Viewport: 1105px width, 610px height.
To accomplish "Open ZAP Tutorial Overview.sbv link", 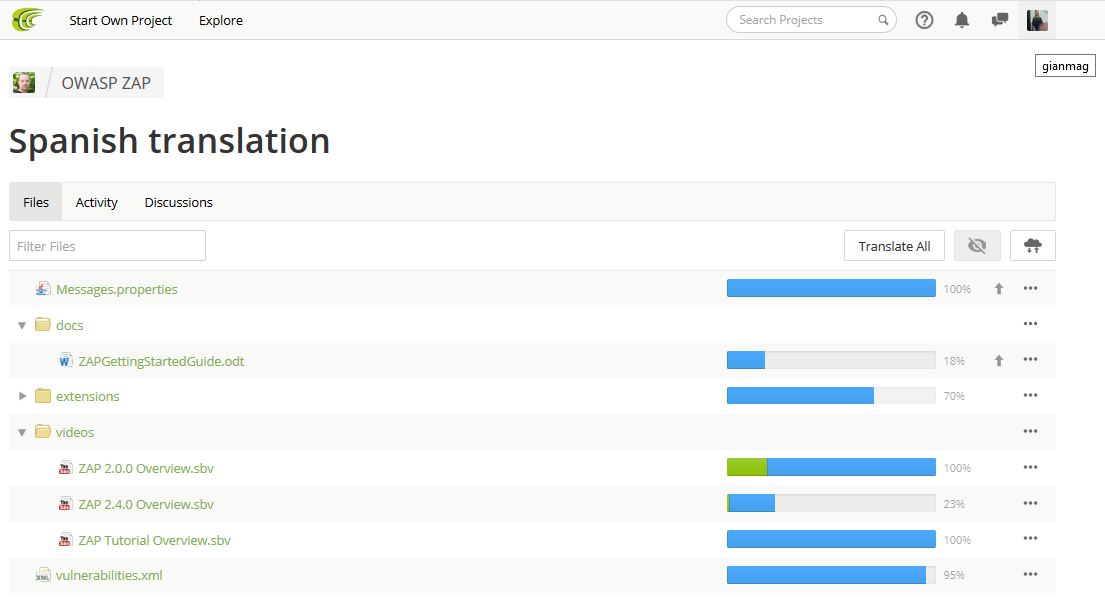I will [x=154, y=540].
